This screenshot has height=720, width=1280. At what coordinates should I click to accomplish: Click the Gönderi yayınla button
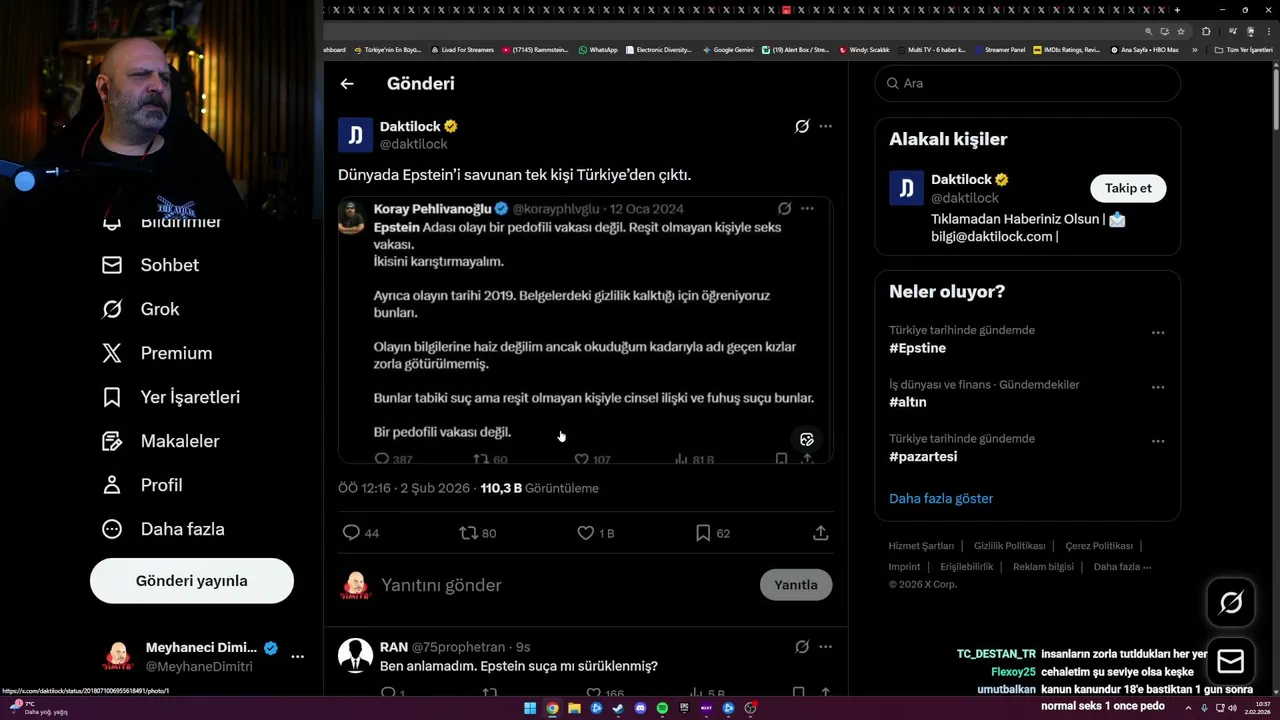point(192,581)
